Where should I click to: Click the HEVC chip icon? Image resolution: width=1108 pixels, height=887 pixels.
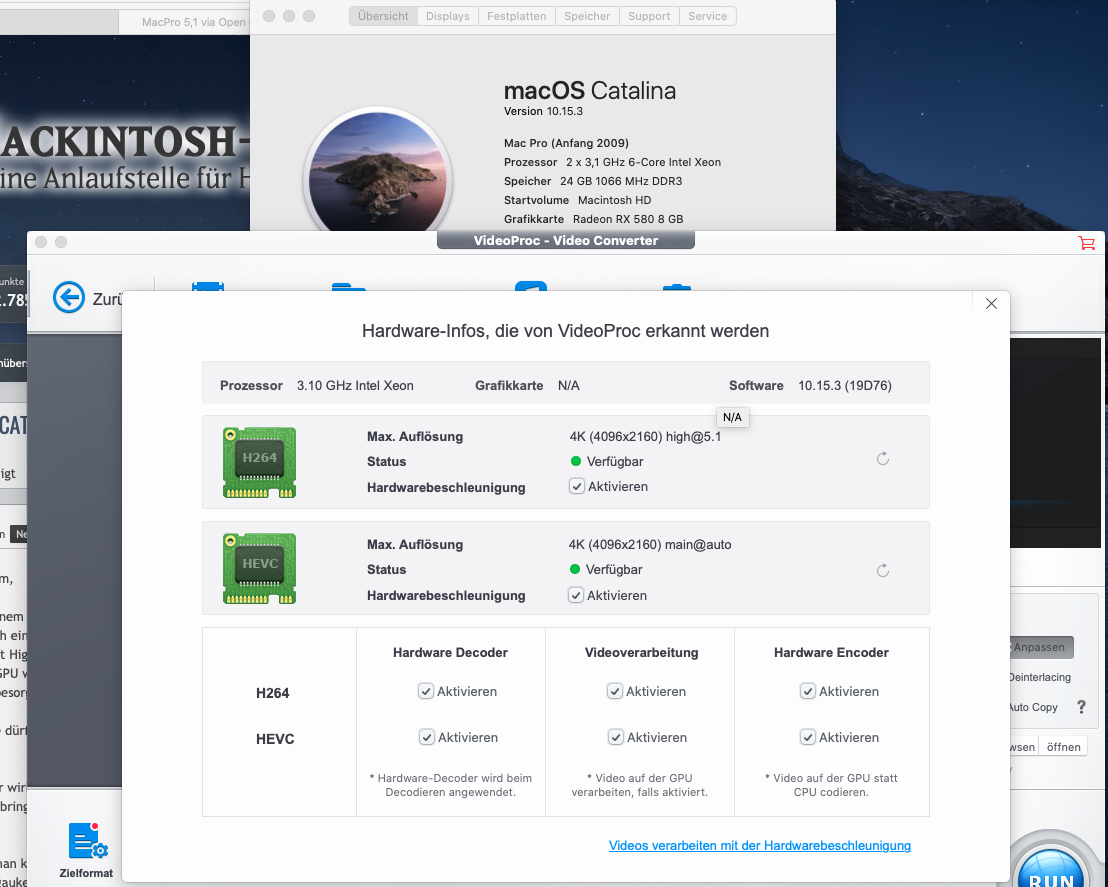[259, 569]
